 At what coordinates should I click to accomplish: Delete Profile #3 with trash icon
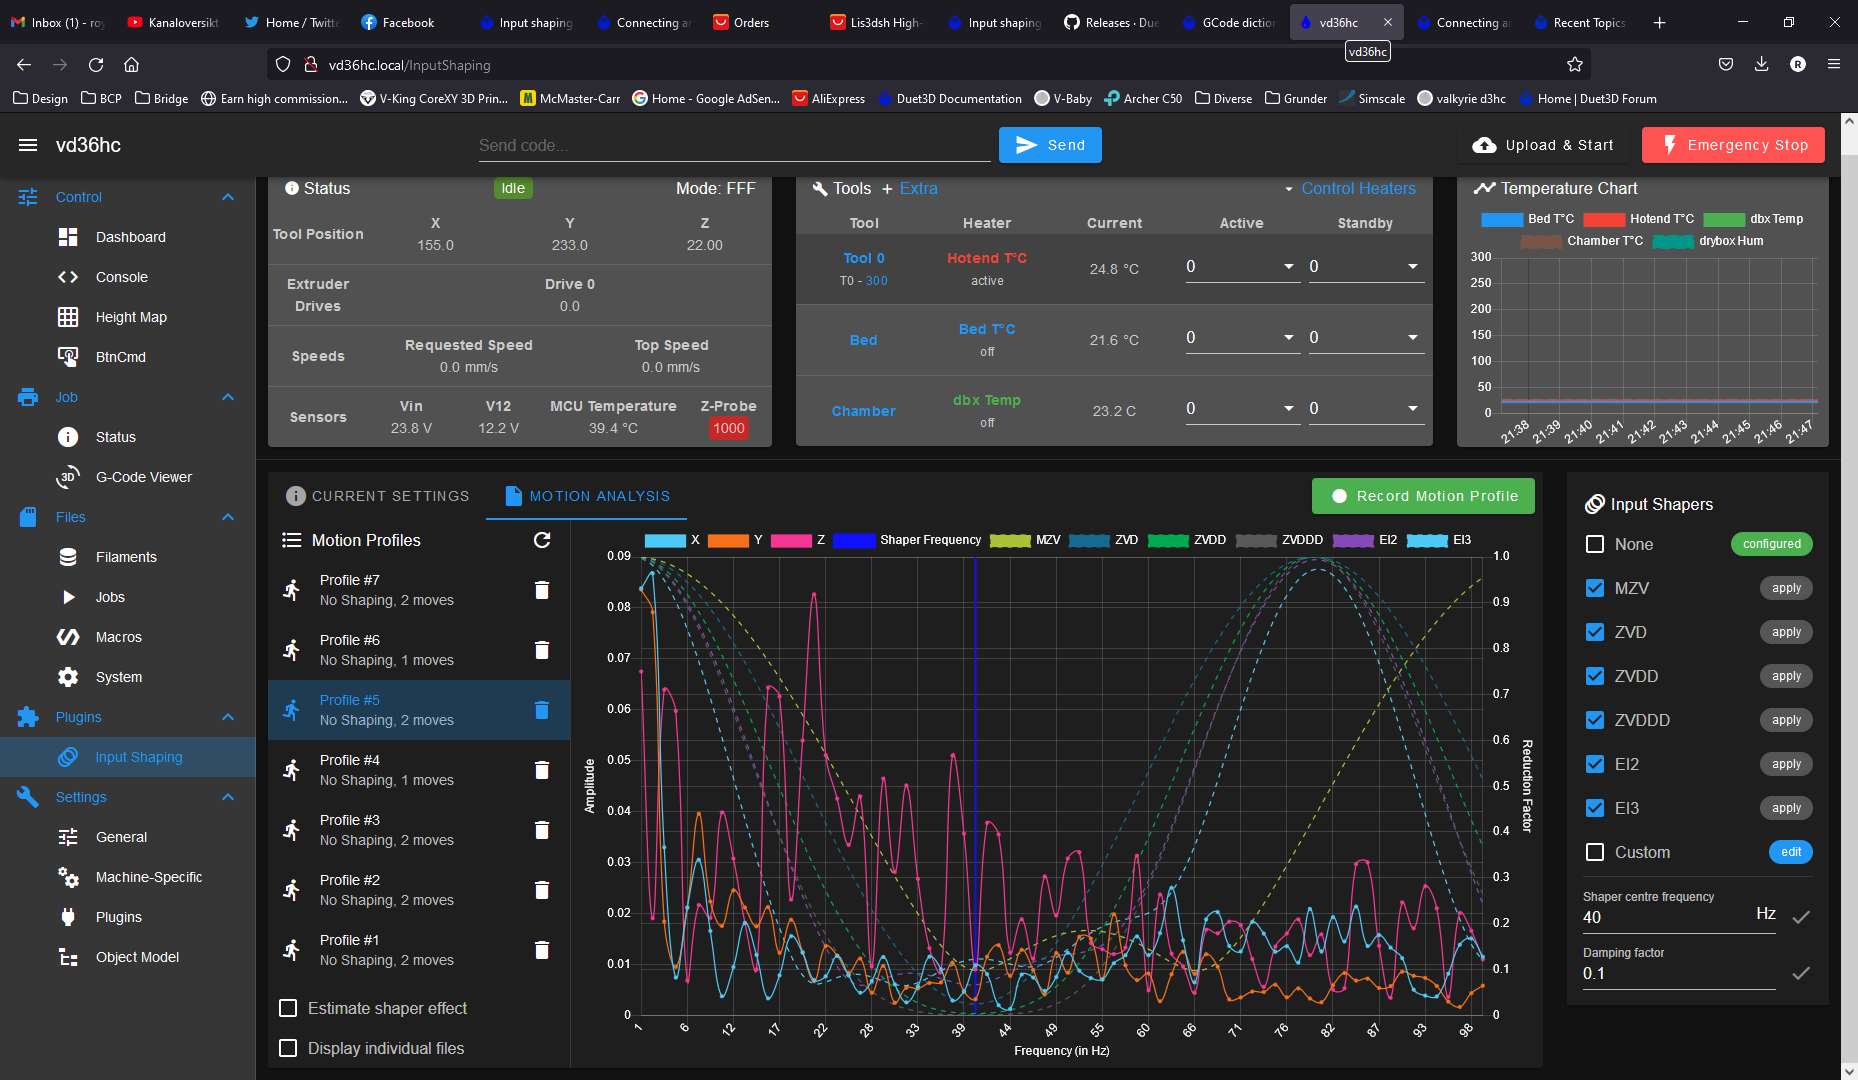542,830
